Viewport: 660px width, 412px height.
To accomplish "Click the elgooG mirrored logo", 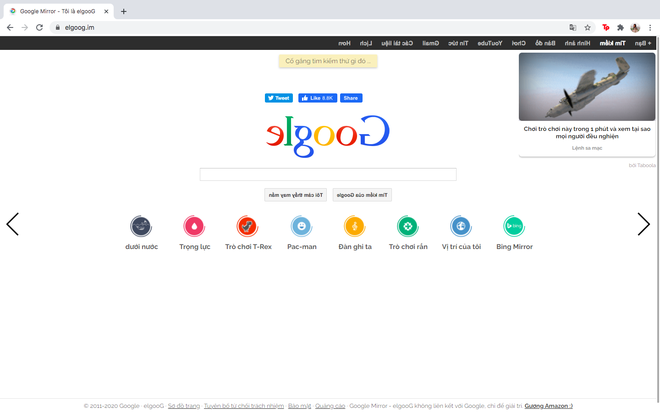I will (x=328, y=136).
